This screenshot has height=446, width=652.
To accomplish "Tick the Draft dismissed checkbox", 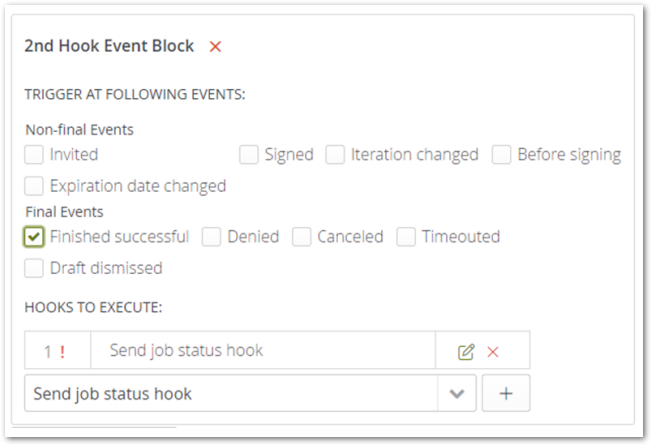I will tap(35, 267).
